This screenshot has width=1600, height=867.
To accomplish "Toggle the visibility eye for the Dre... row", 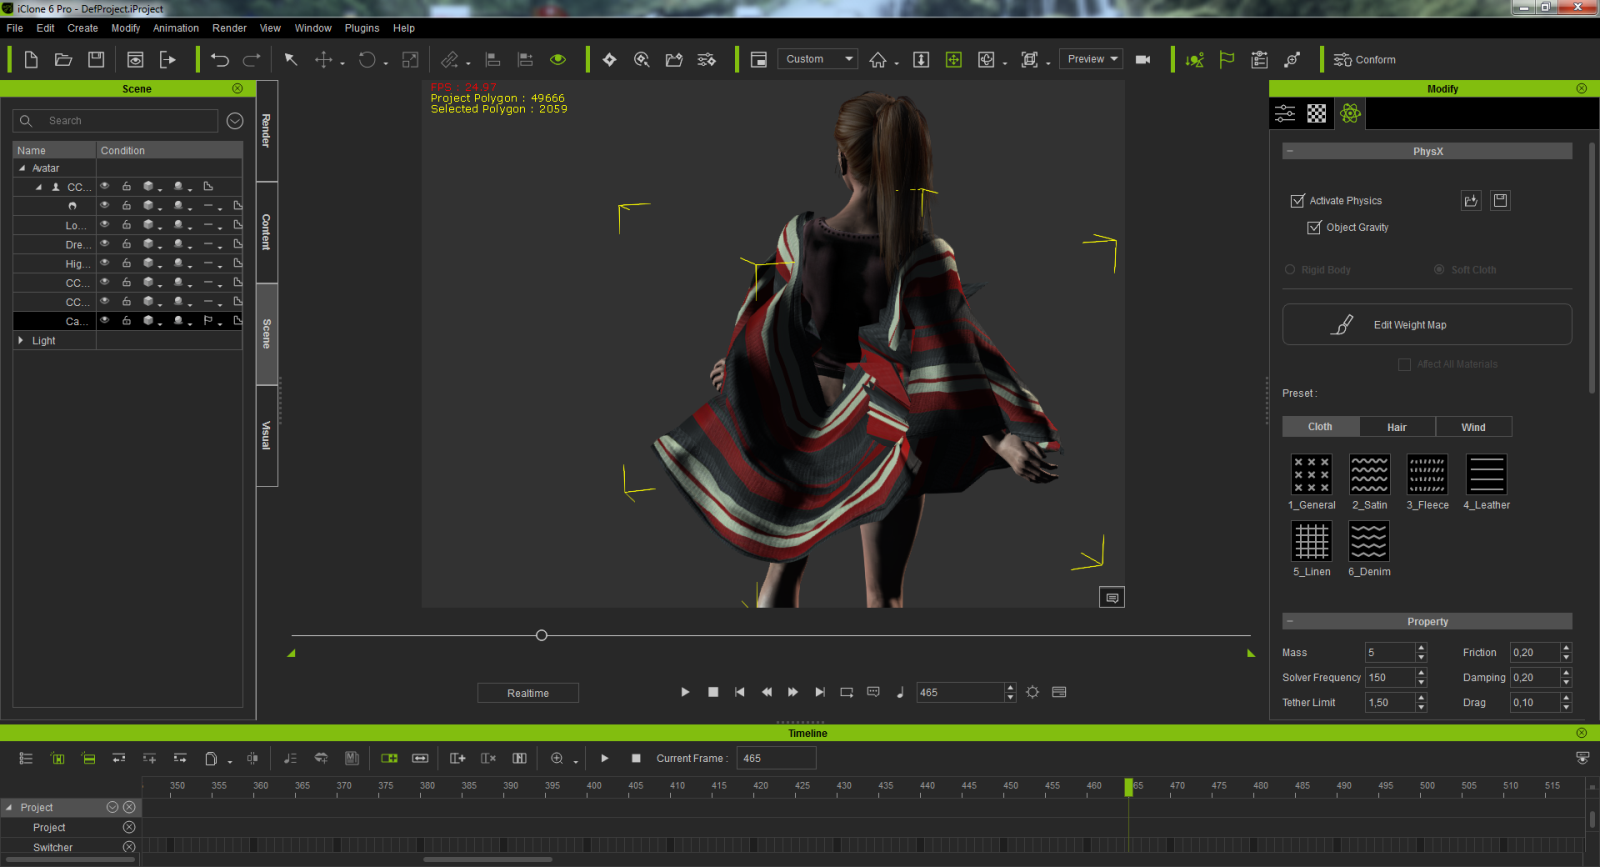I will click(x=104, y=244).
